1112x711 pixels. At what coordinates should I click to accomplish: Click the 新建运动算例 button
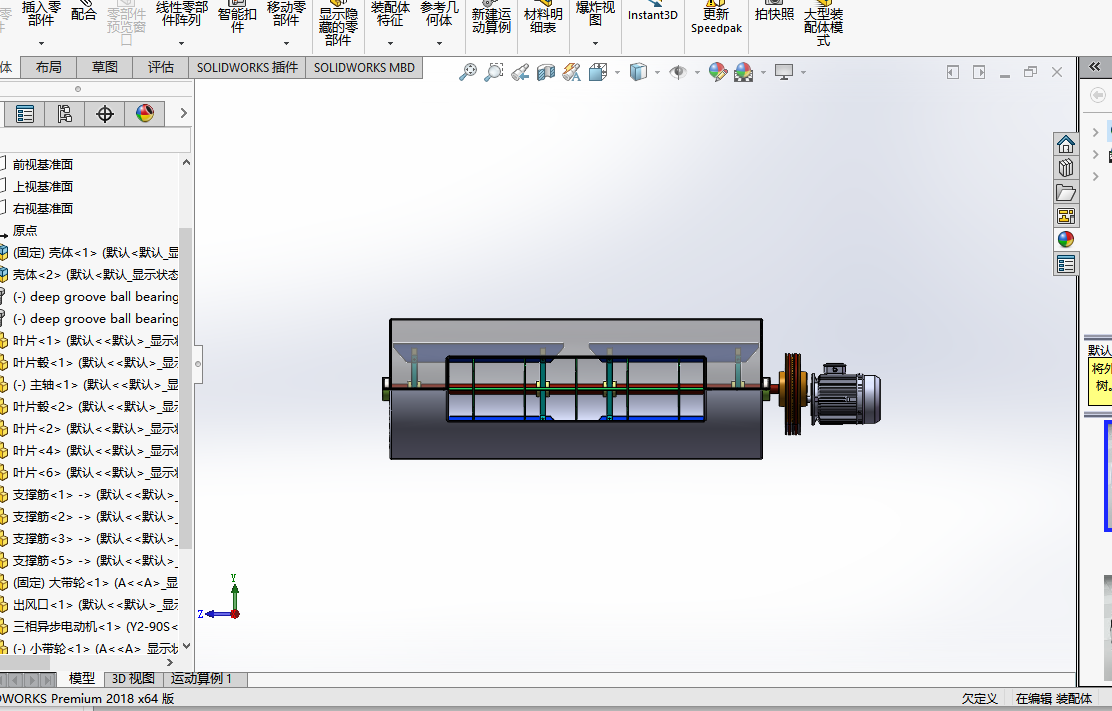click(x=491, y=17)
